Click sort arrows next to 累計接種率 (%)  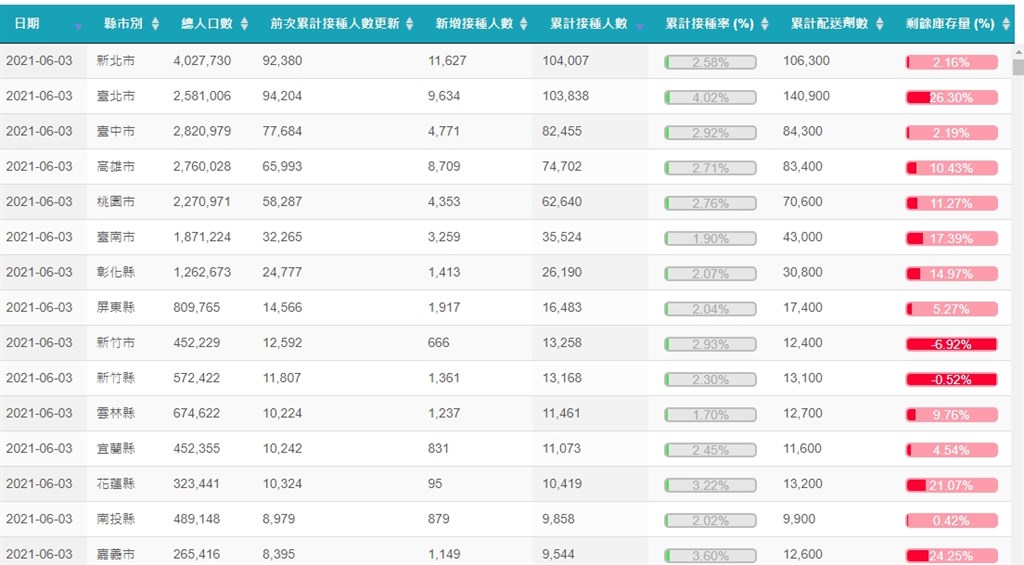(765, 24)
